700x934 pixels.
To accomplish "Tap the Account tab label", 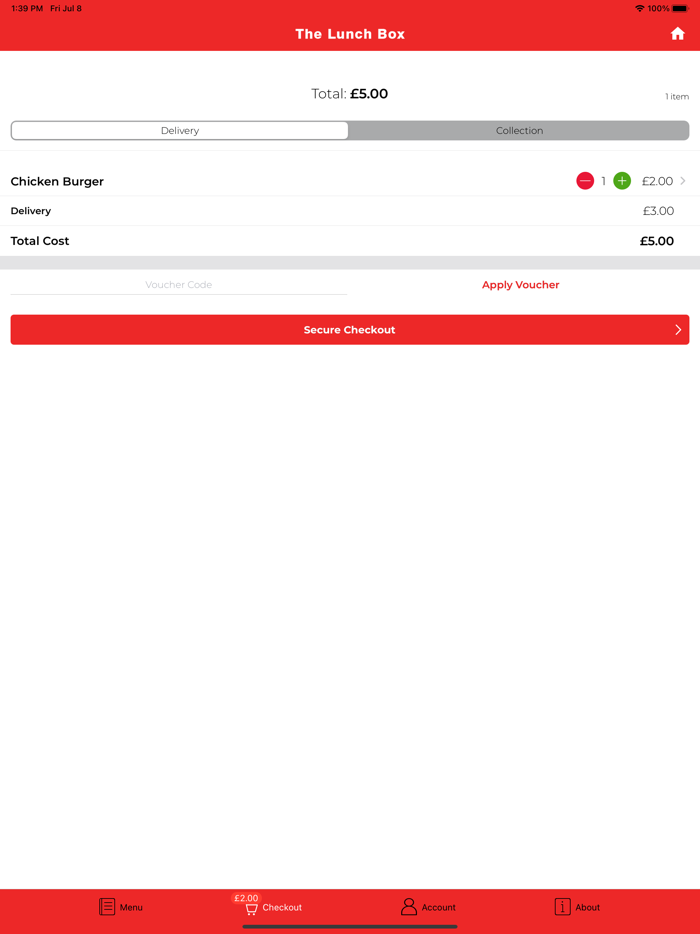I will click(438, 907).
